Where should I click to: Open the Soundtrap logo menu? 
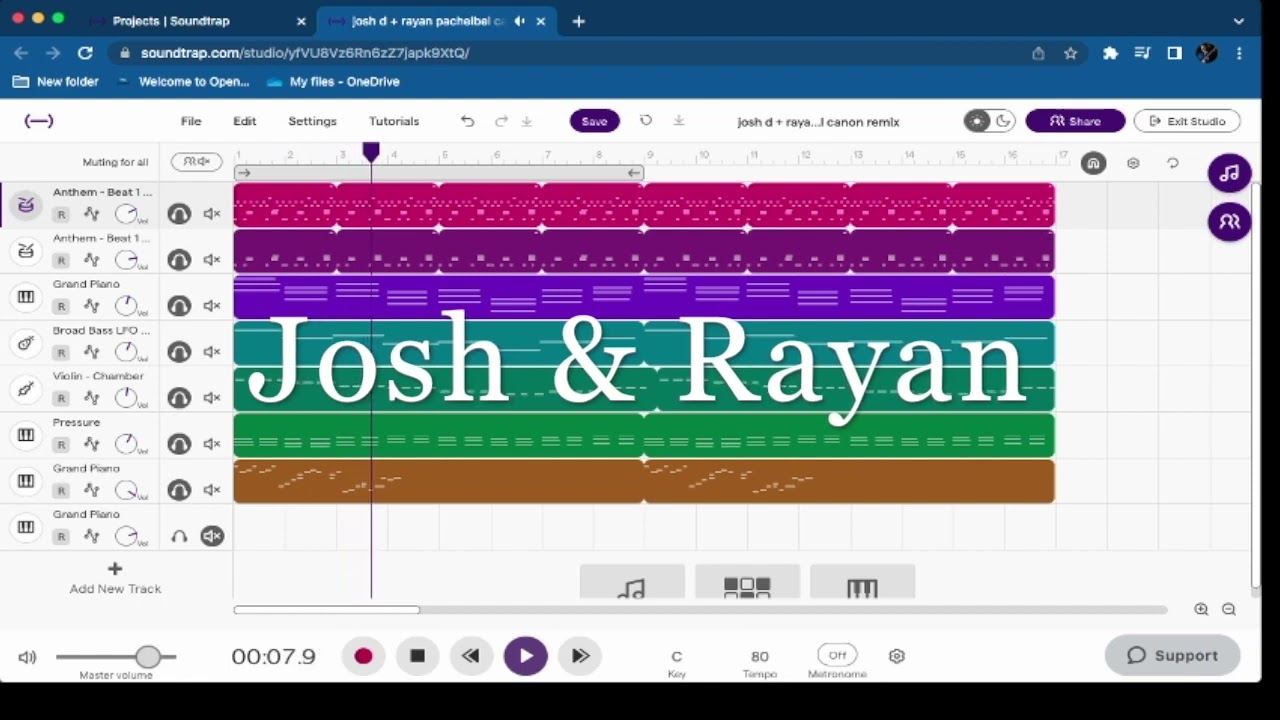coord(39,121)
